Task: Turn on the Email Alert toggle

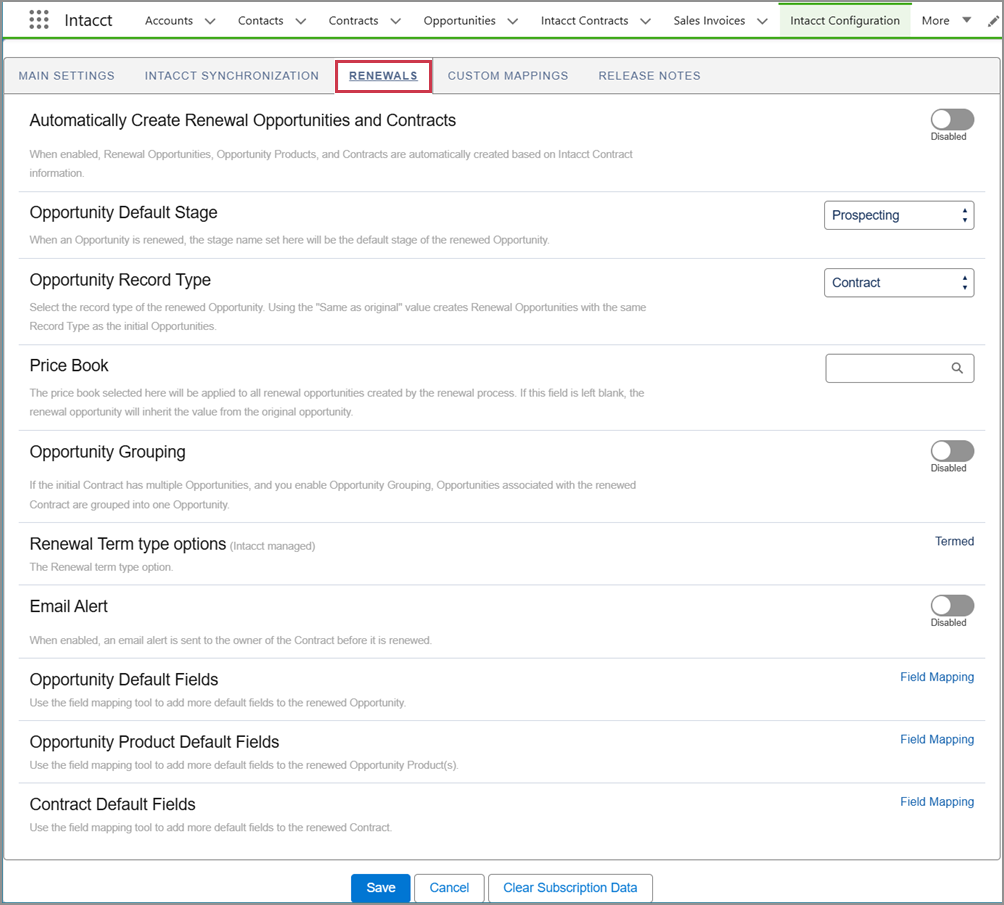Action: [950, 606]
